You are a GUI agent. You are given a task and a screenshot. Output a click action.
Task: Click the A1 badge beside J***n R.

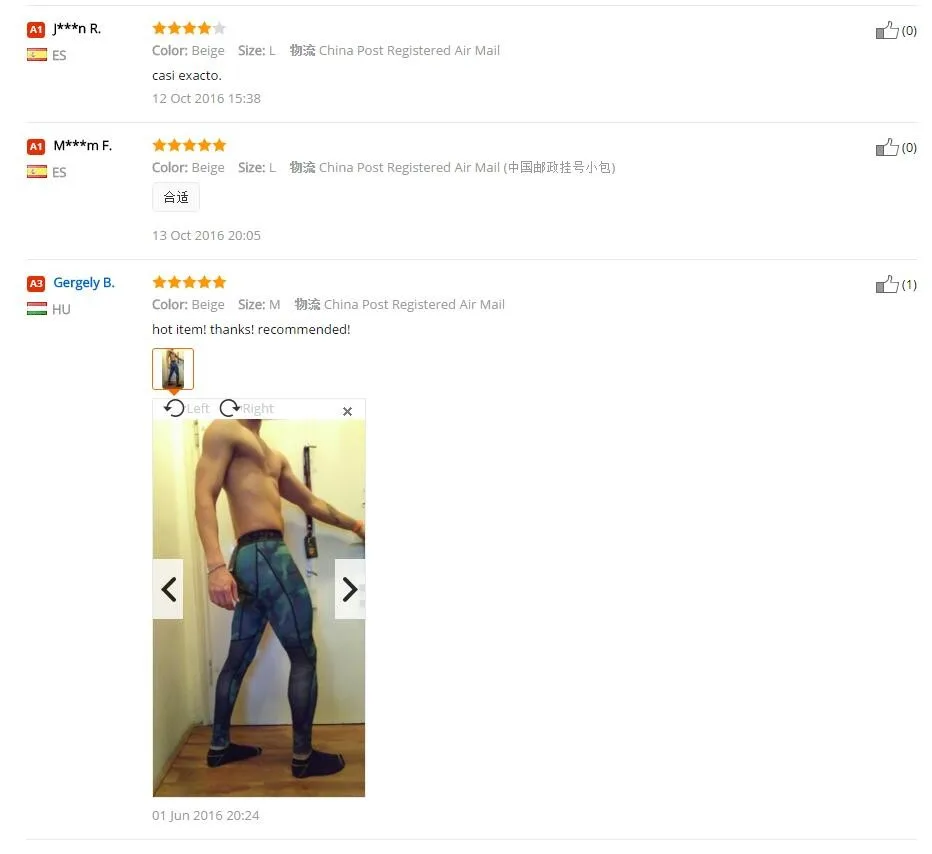36,29
